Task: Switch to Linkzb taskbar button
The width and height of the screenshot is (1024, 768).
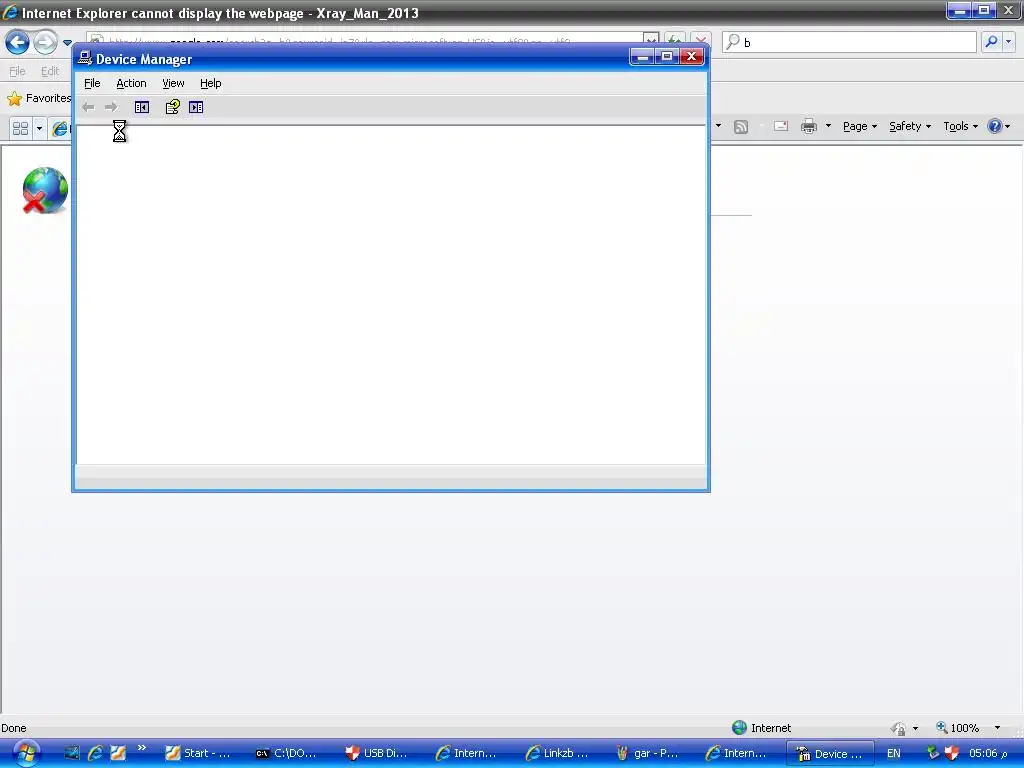Action: 558,753
